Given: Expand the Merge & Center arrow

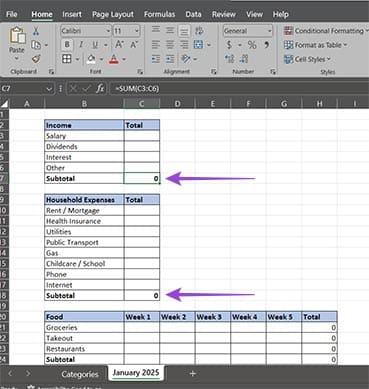Looking at the screenshot, I should pyautogui.click(x=209, y=45).
